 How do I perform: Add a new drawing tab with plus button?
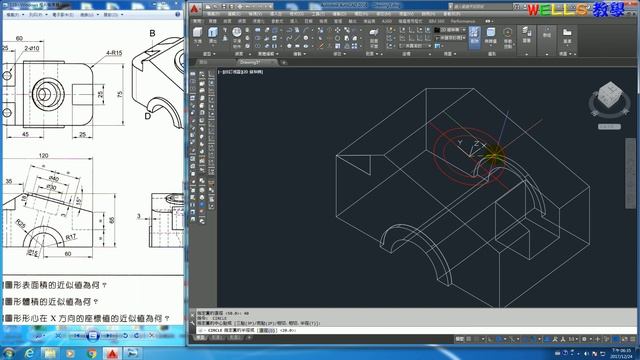(x=284, y=62)
